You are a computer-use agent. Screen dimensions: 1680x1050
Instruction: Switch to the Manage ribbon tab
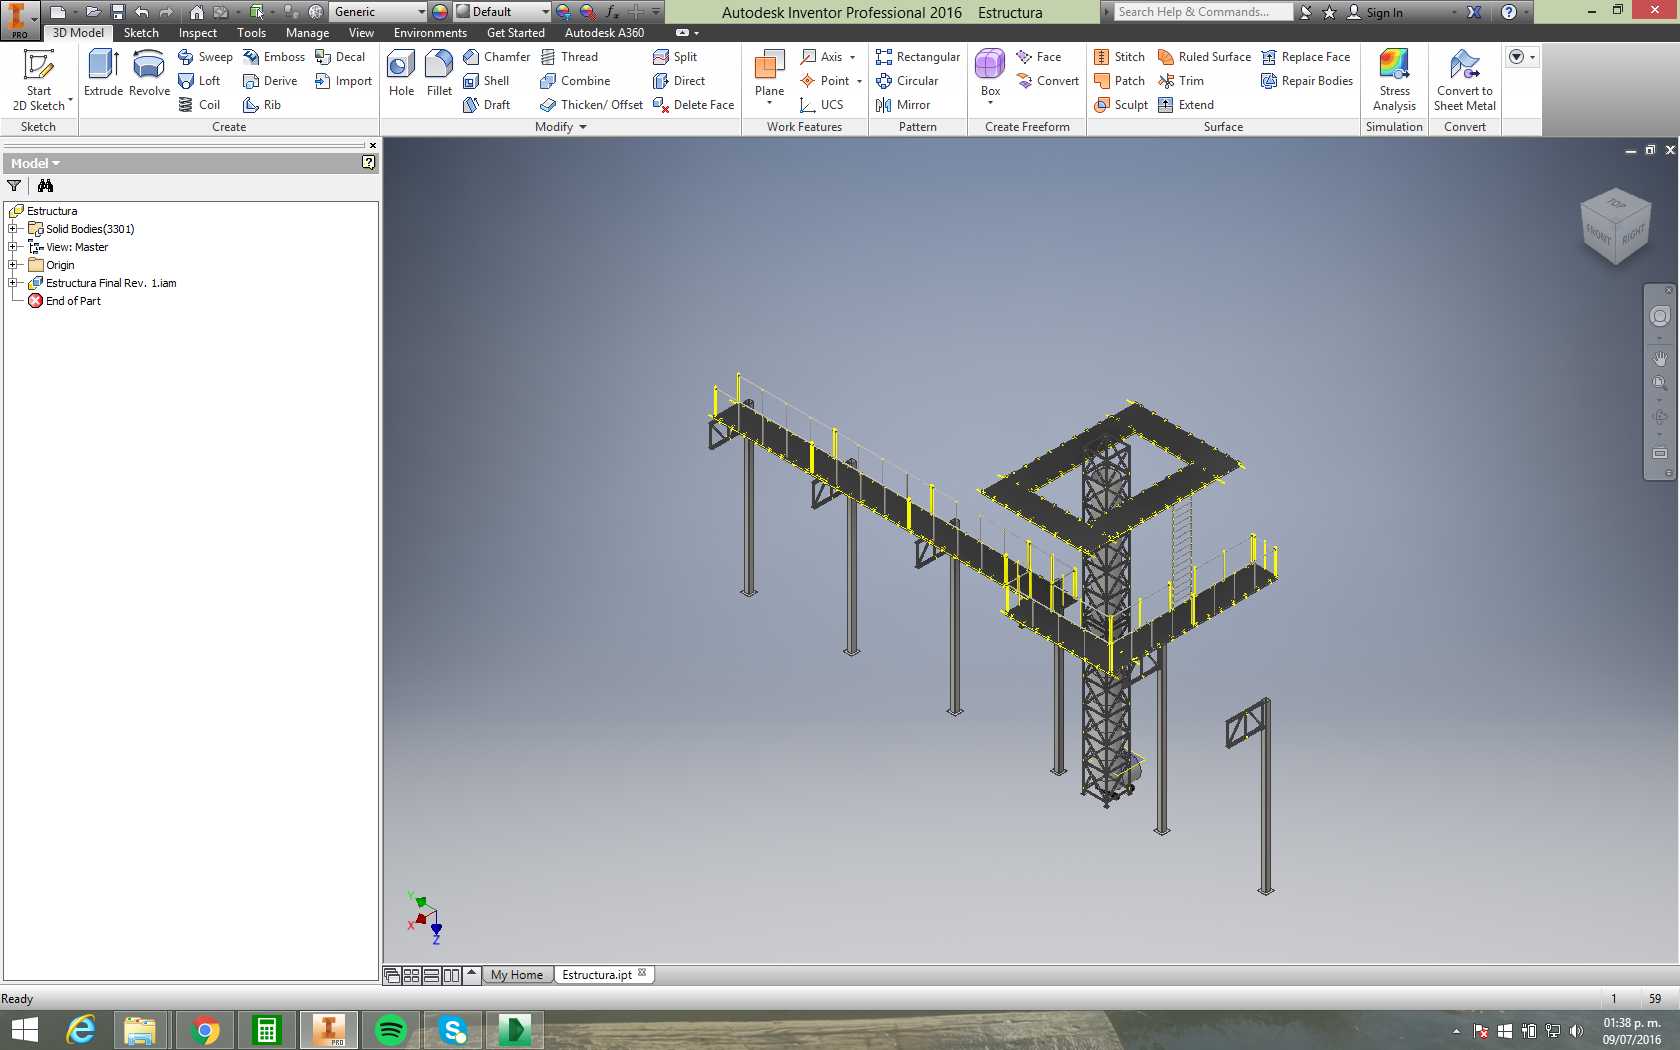click(x=307, y=33)
